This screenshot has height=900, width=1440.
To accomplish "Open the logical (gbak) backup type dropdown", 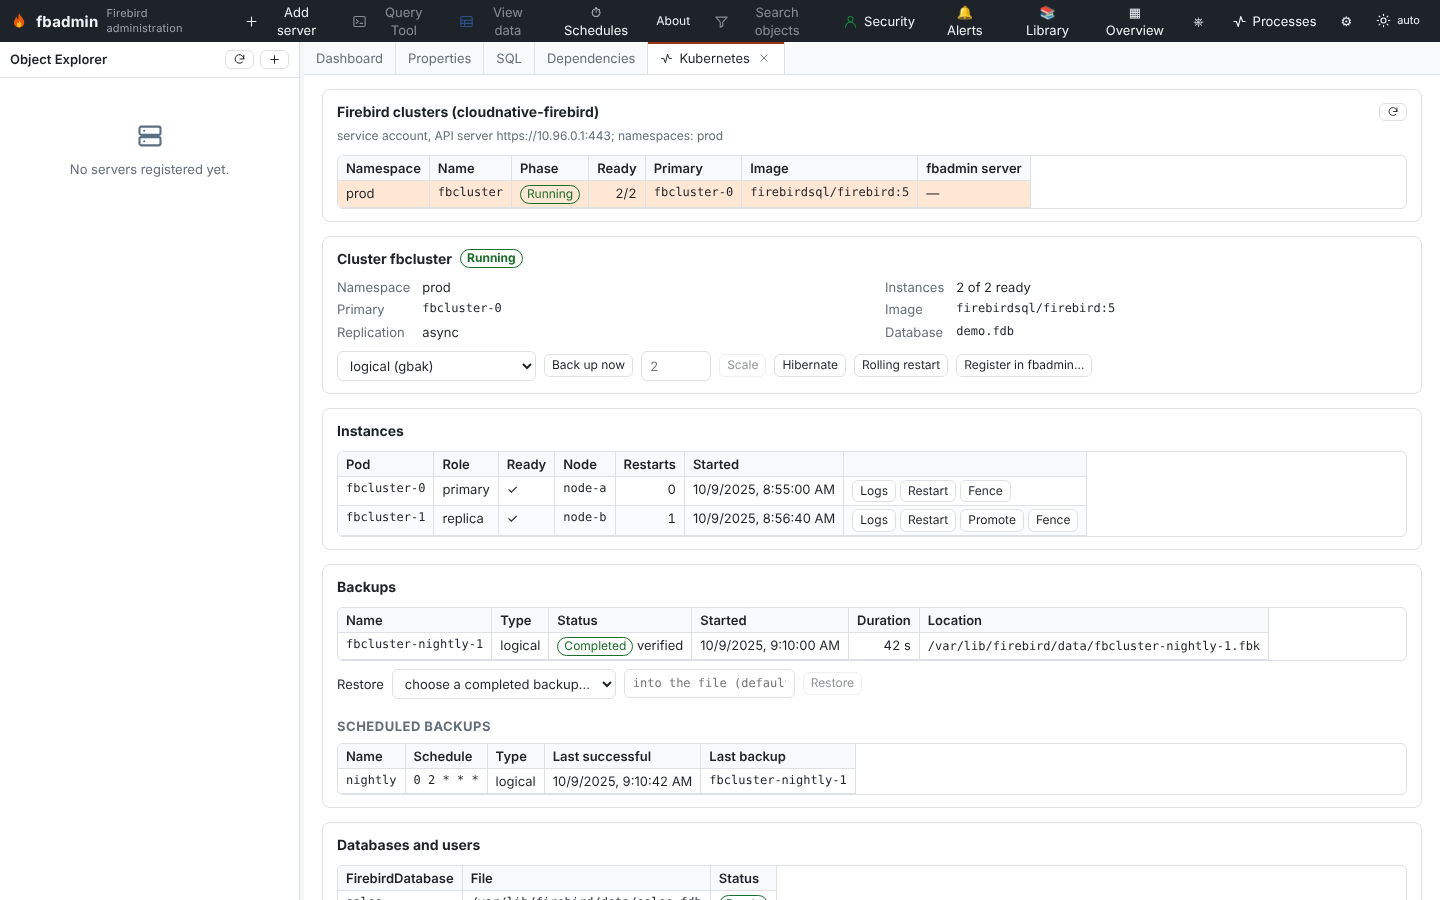I will pyautogui.click(x=436, y=366).
